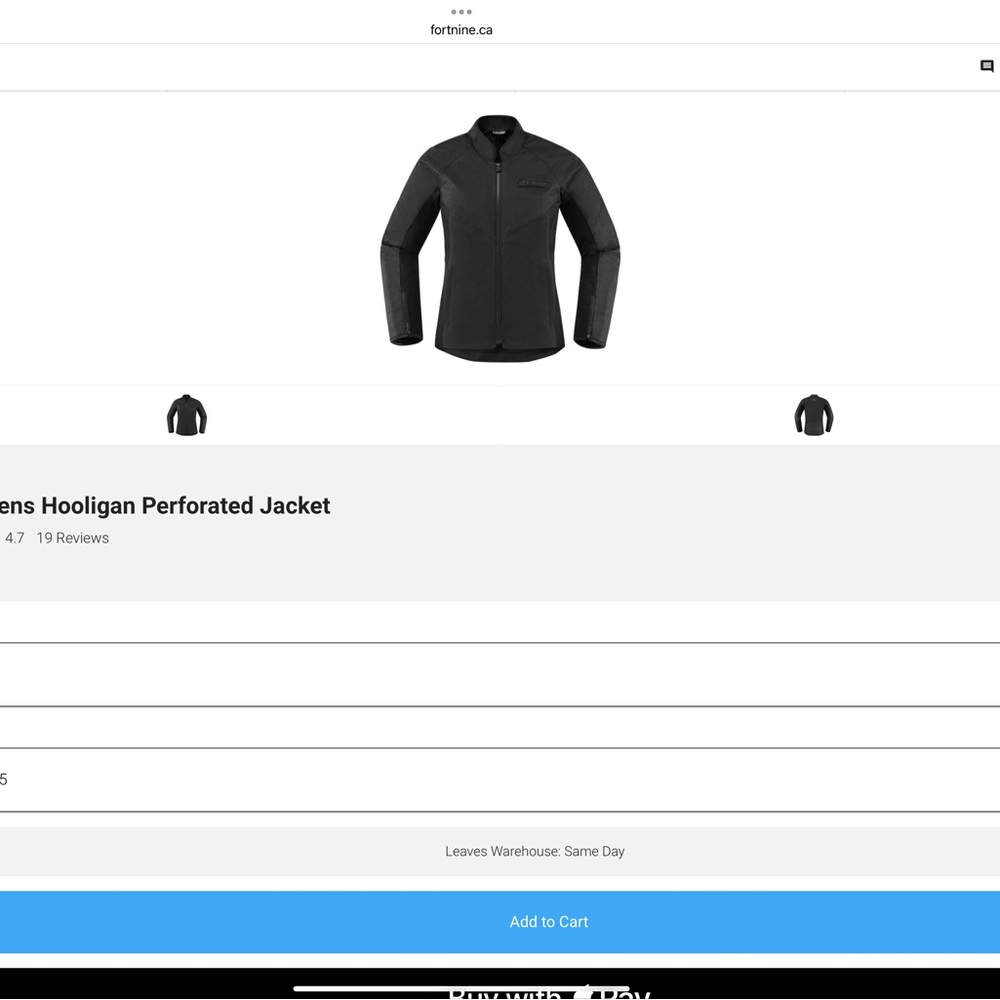Click the 4.7 rating value
The image size is (1000, 1000).
point(15,538)
